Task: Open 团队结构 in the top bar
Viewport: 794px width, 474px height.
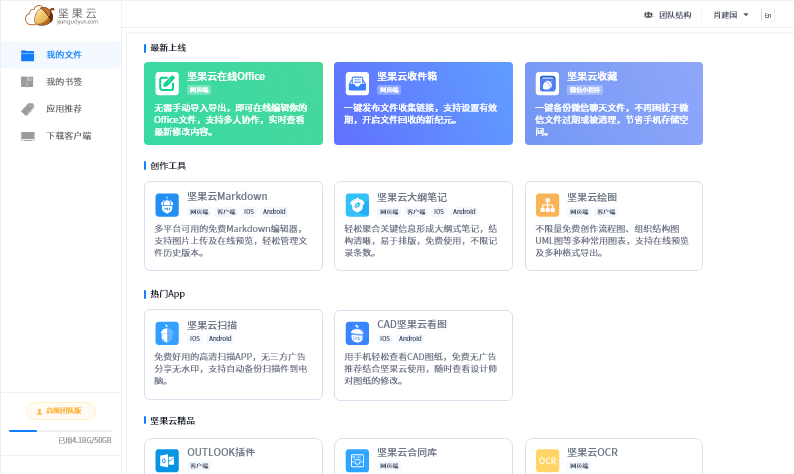Action: [x=674, y=15]
